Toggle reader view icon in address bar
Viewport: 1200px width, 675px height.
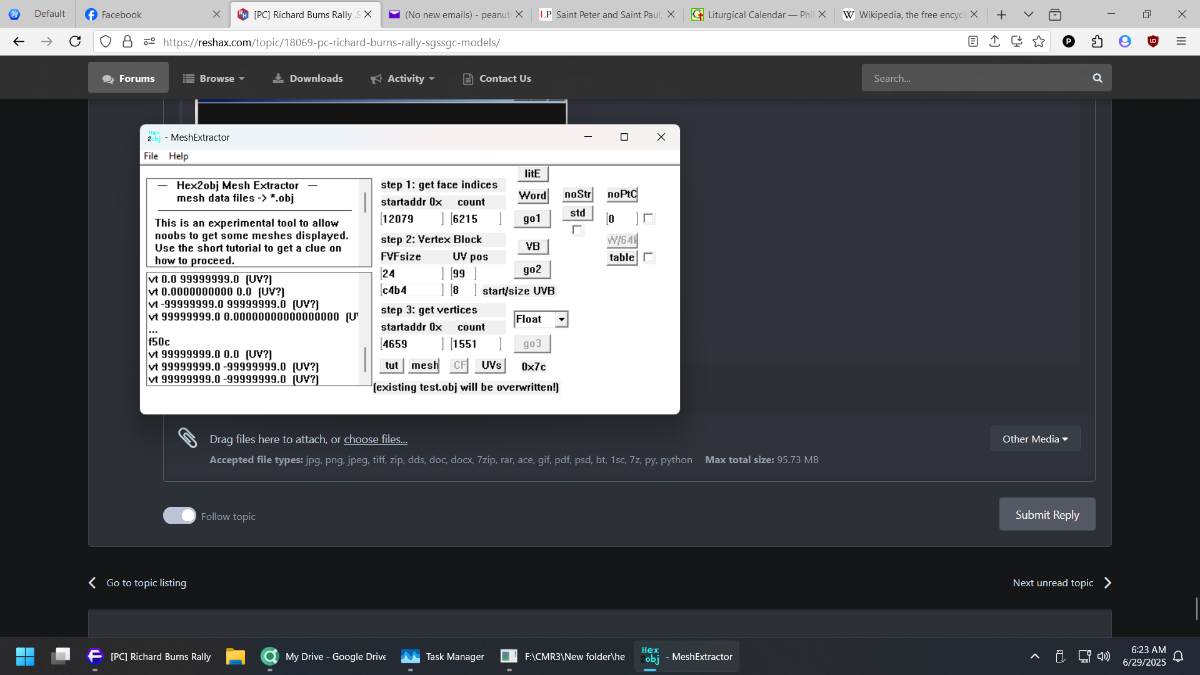(x=973, y=41)
